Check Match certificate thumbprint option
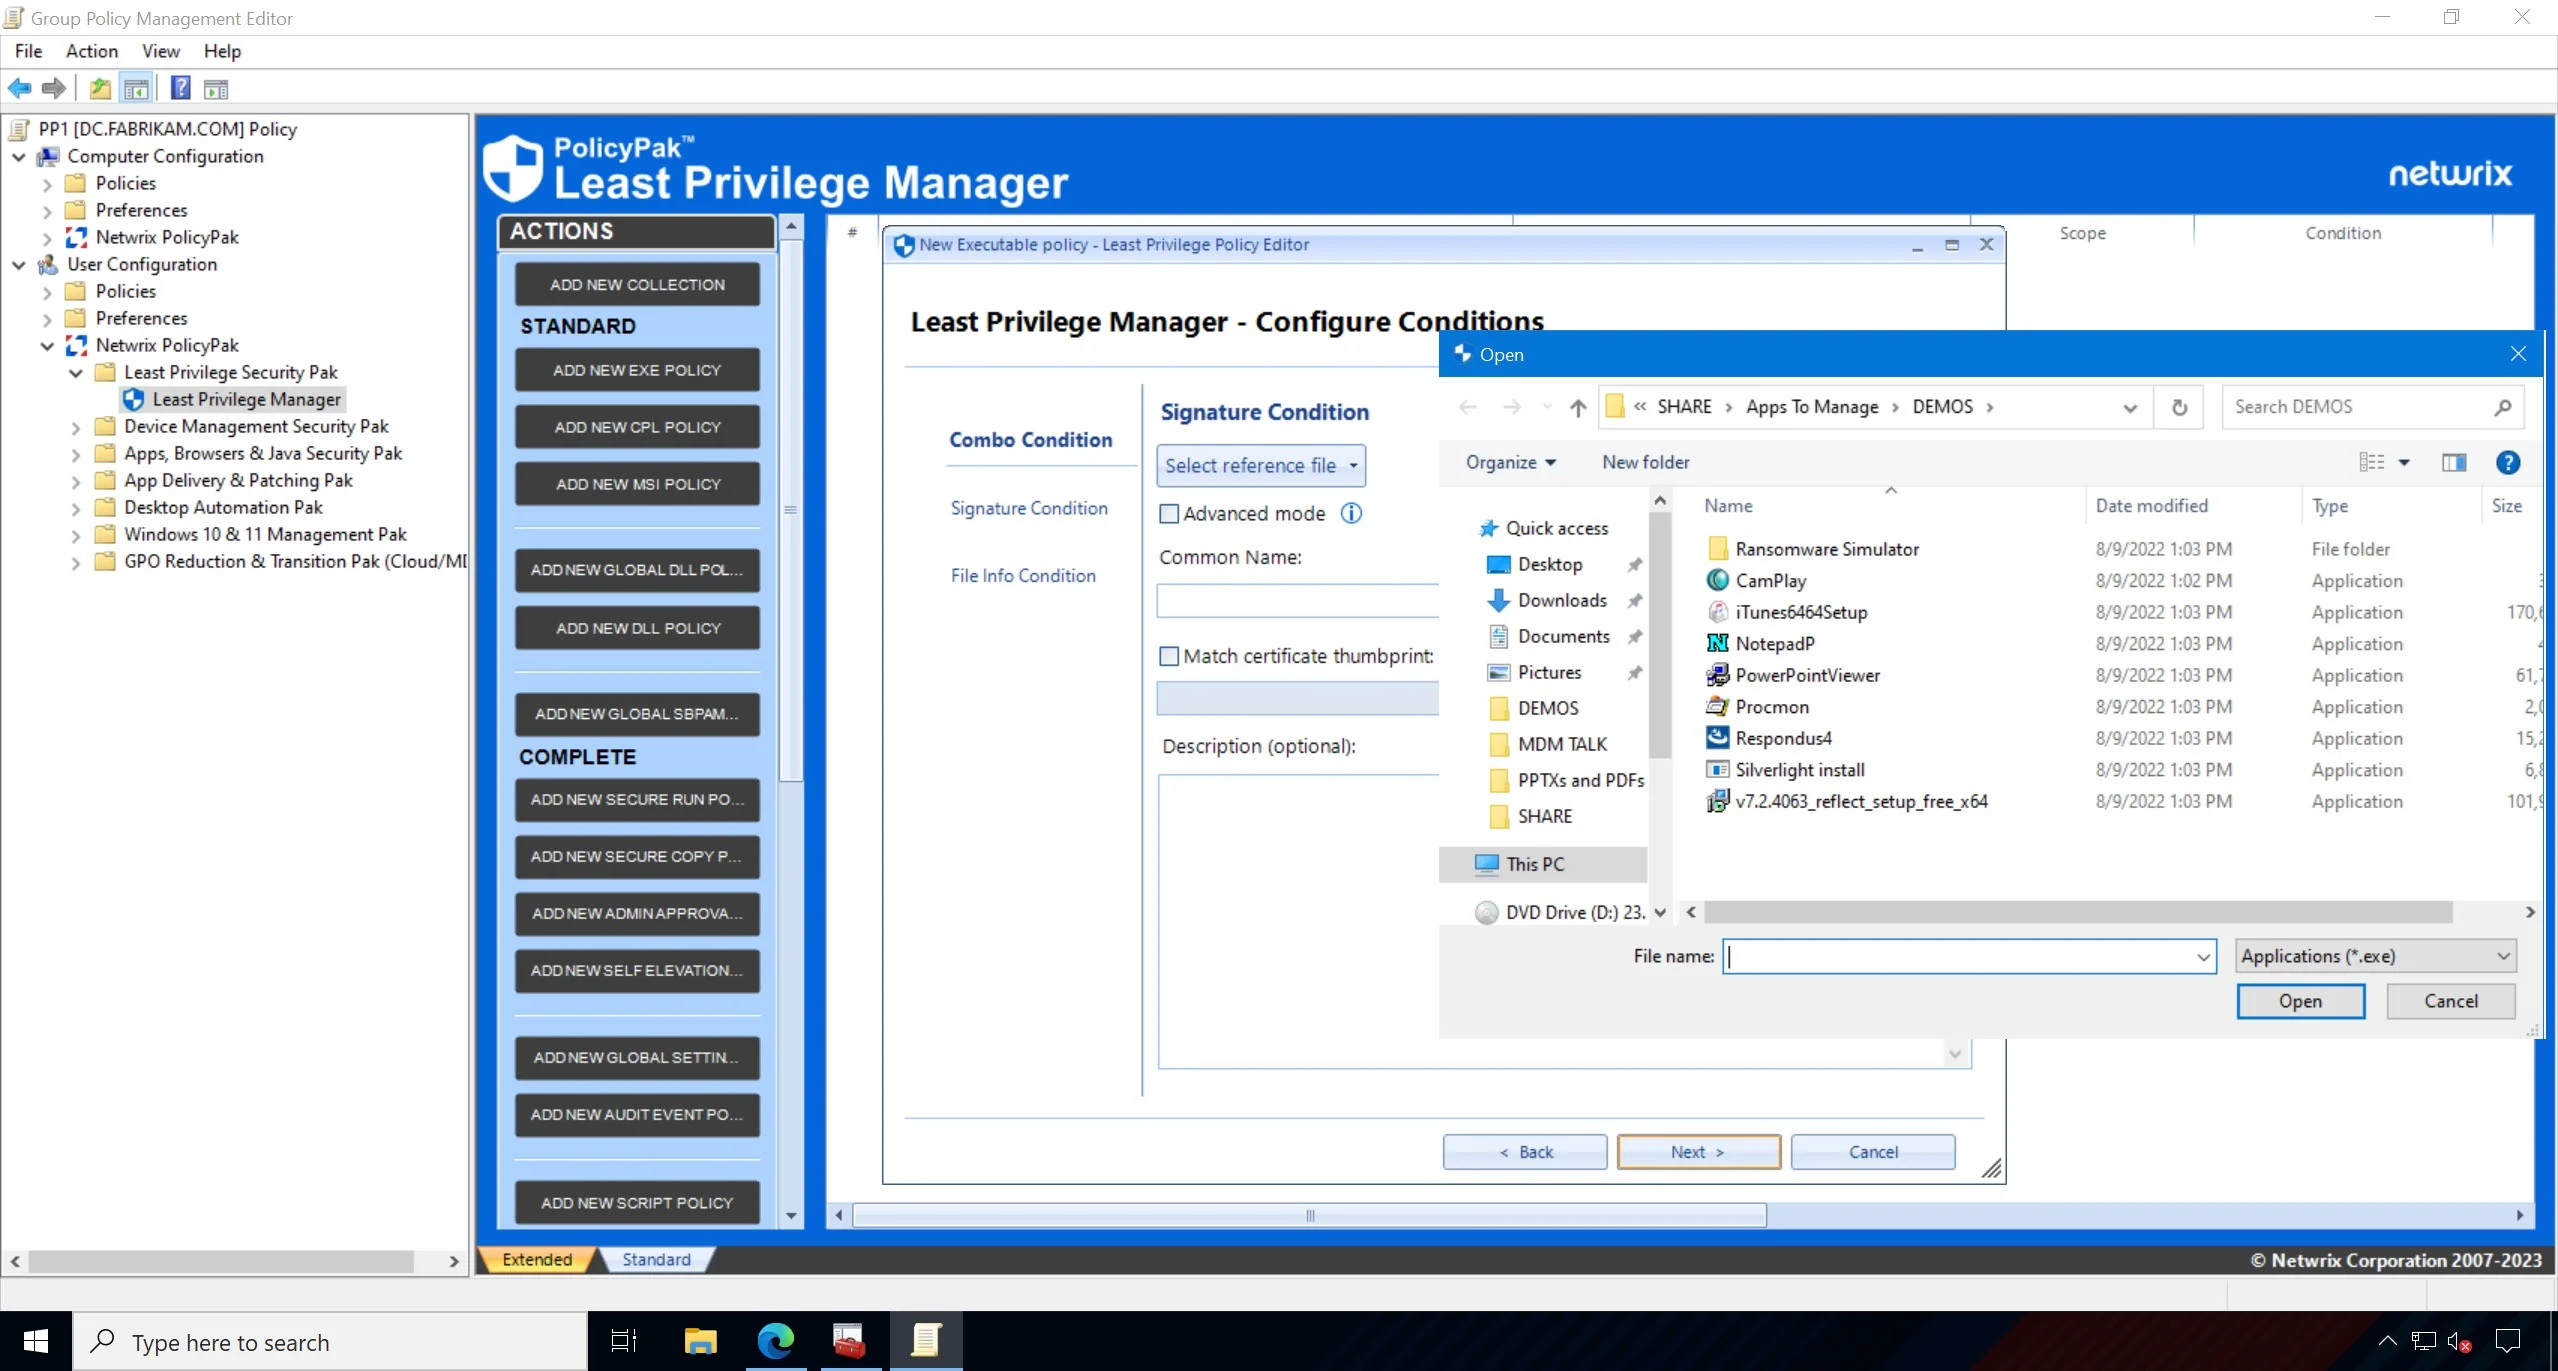The height and width of the screenshot is (1371, 2558). pos(1168,656)
